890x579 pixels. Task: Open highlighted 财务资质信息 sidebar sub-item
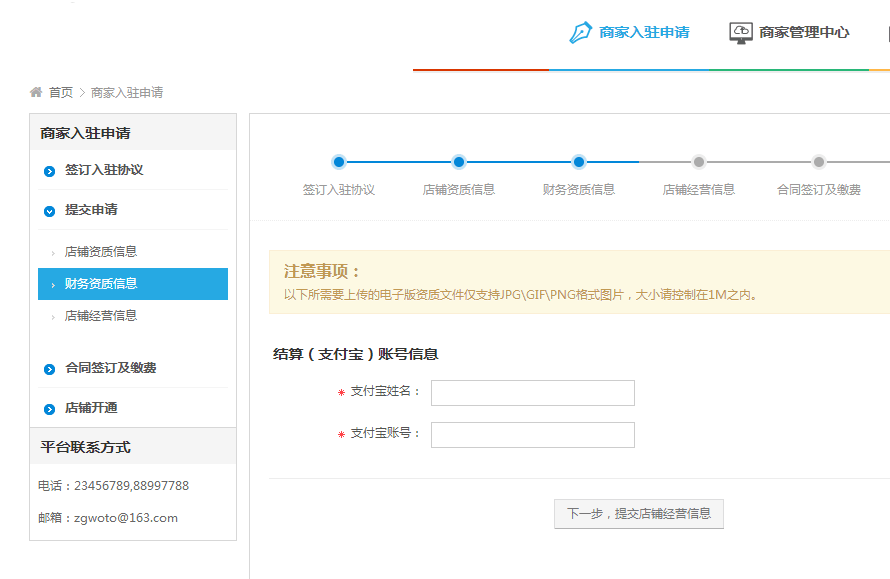[133, 284]
